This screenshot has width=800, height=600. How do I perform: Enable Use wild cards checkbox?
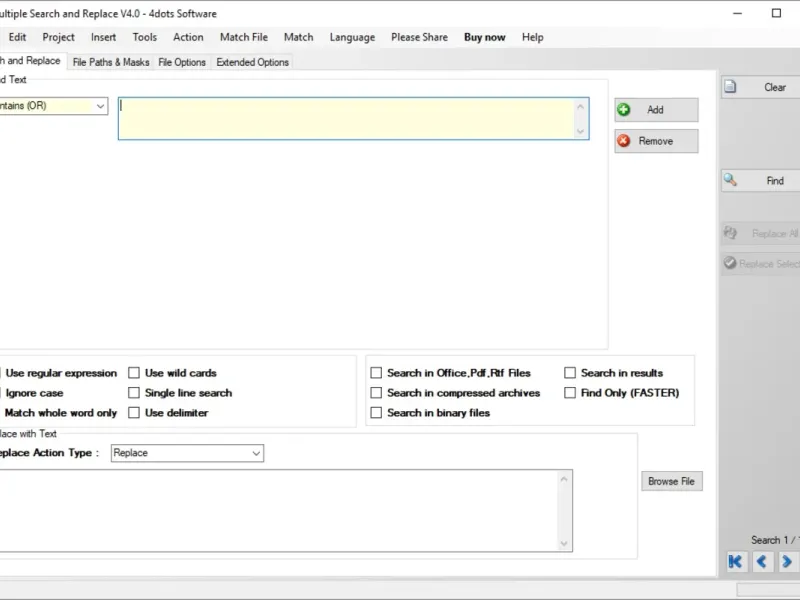tap(134, 373)
